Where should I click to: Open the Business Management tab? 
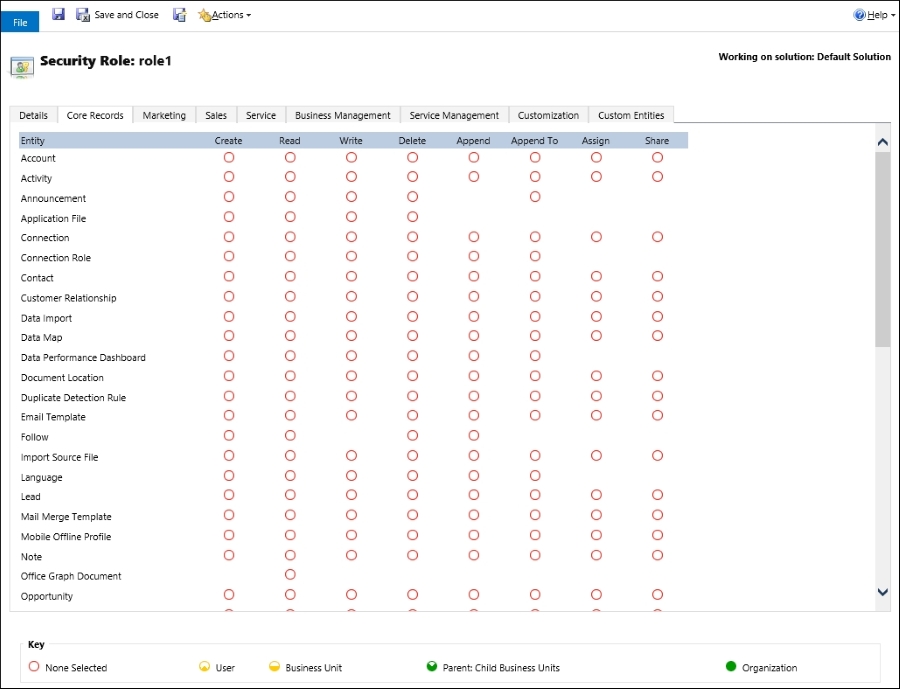tap(343, 115)
